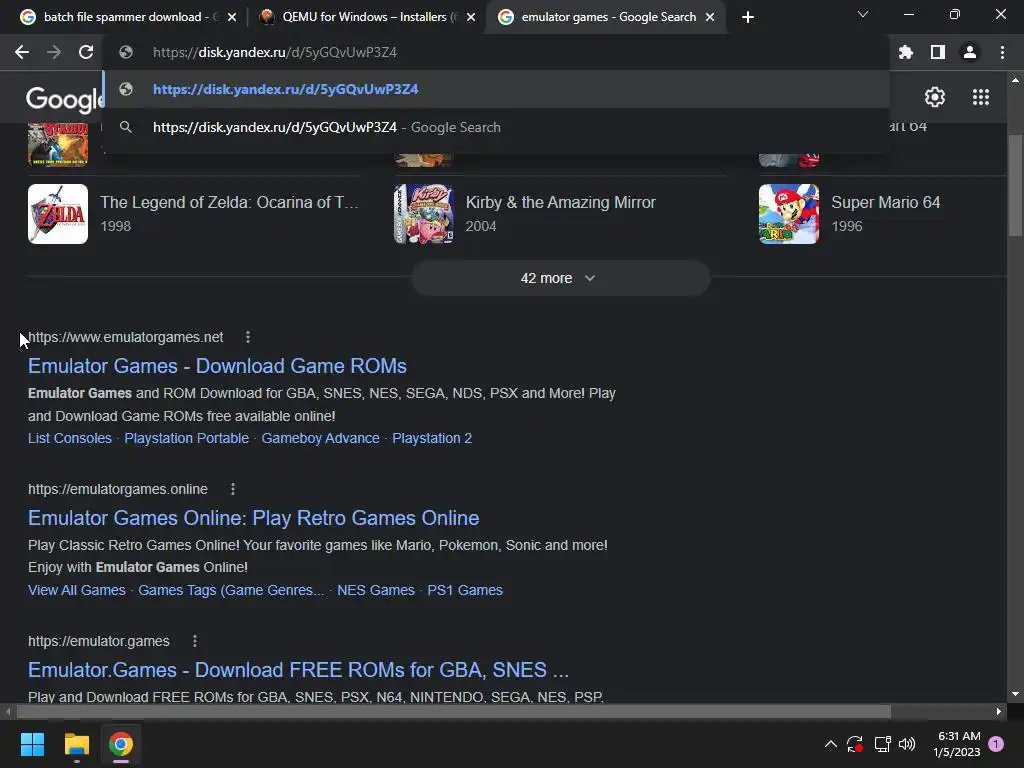Open the tab search chevron
This screenshot has width=1024, height=768.
point(863,14)
